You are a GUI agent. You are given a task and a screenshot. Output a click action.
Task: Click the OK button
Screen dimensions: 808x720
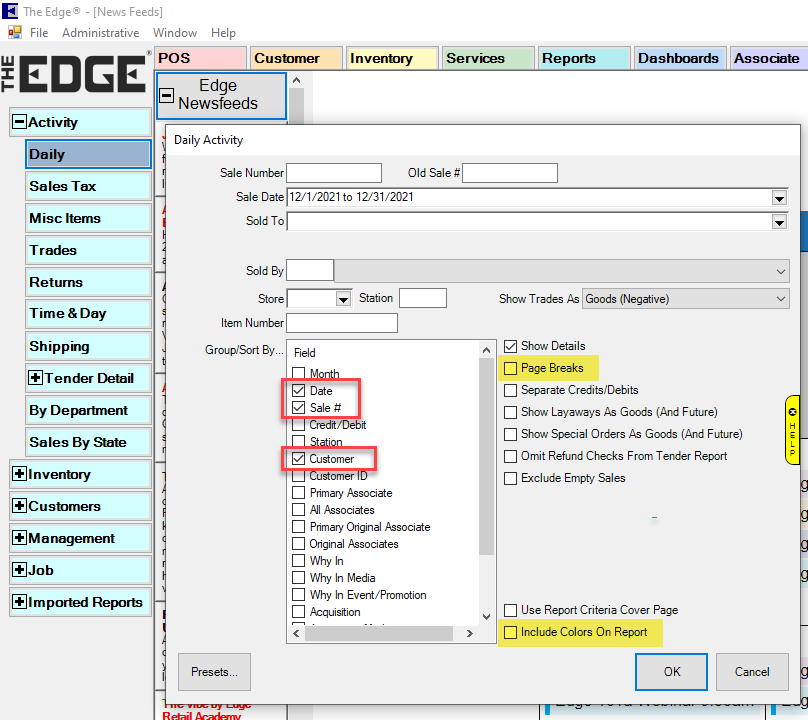(672, 672)
